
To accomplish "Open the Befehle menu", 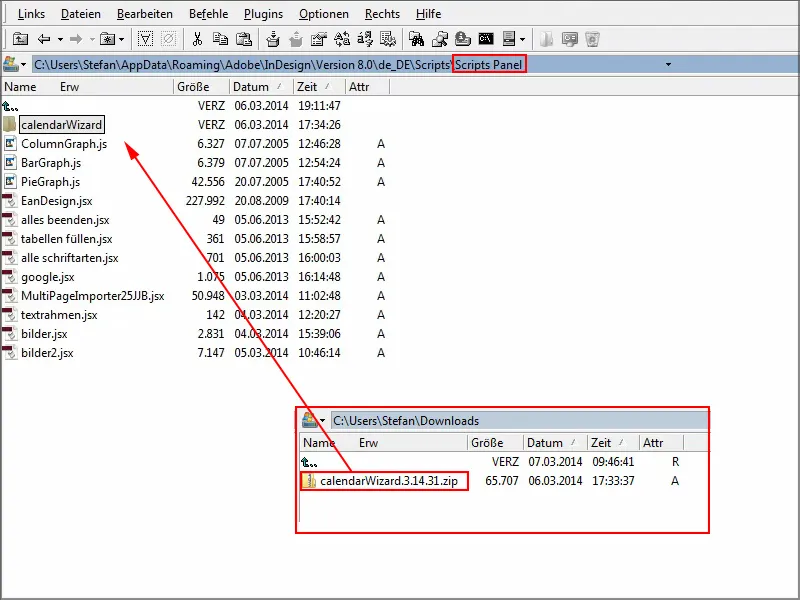I will (209, 14).
